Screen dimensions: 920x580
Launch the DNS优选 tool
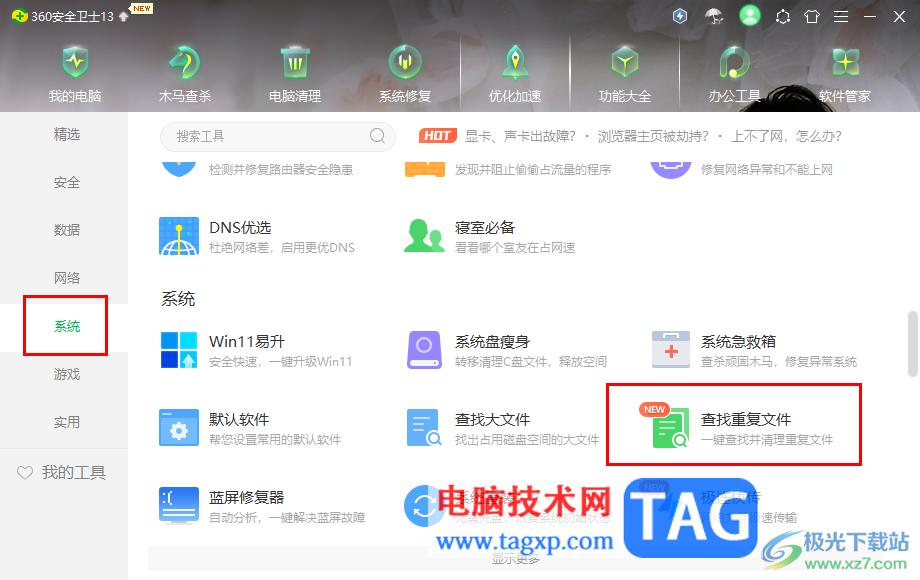click(x=256, y=236)
